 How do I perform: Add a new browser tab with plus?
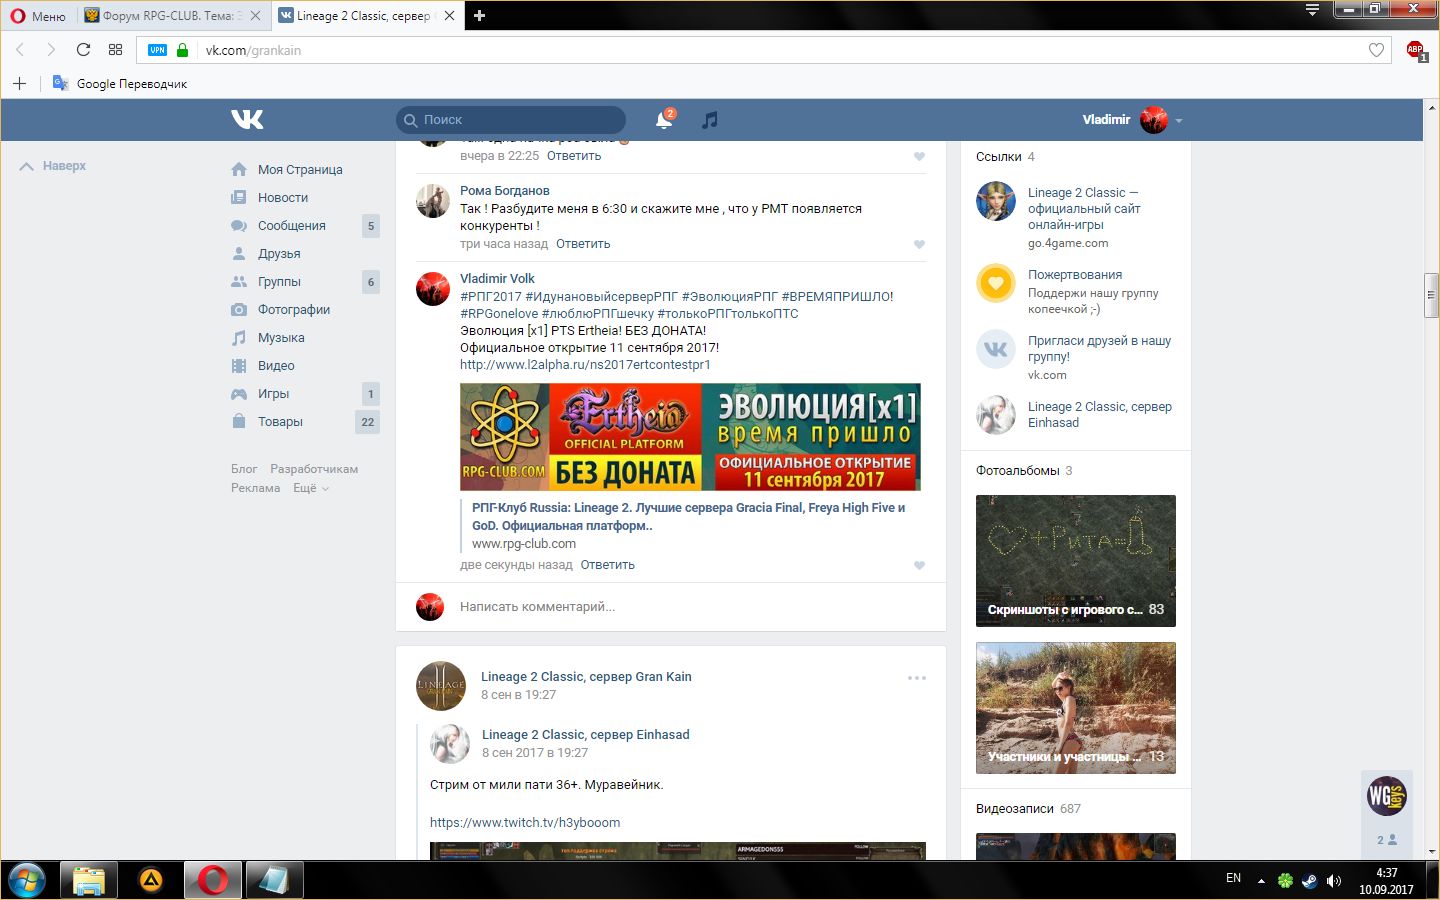[x=479, y=15]
